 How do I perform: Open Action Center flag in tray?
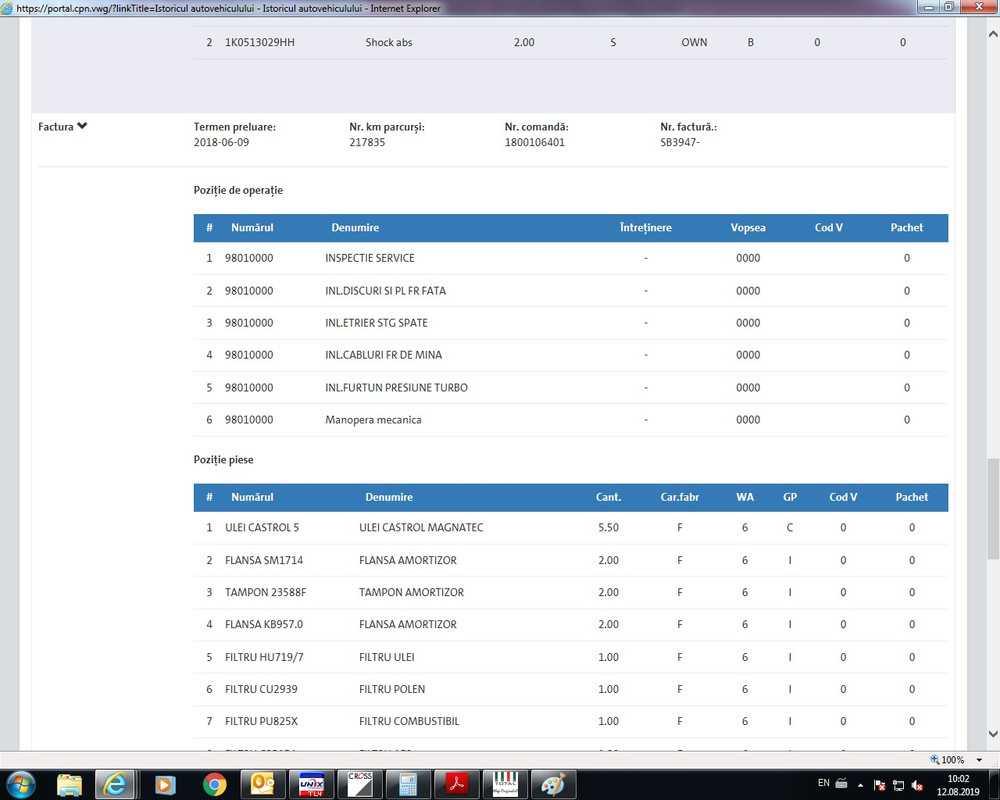click(x=879, y=785)
